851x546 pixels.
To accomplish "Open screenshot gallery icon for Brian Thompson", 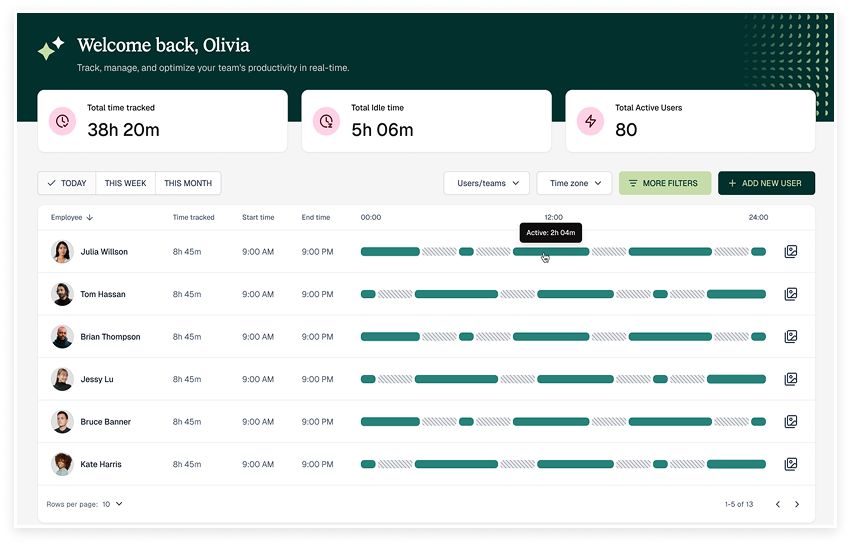I will [x=790, y=337].
